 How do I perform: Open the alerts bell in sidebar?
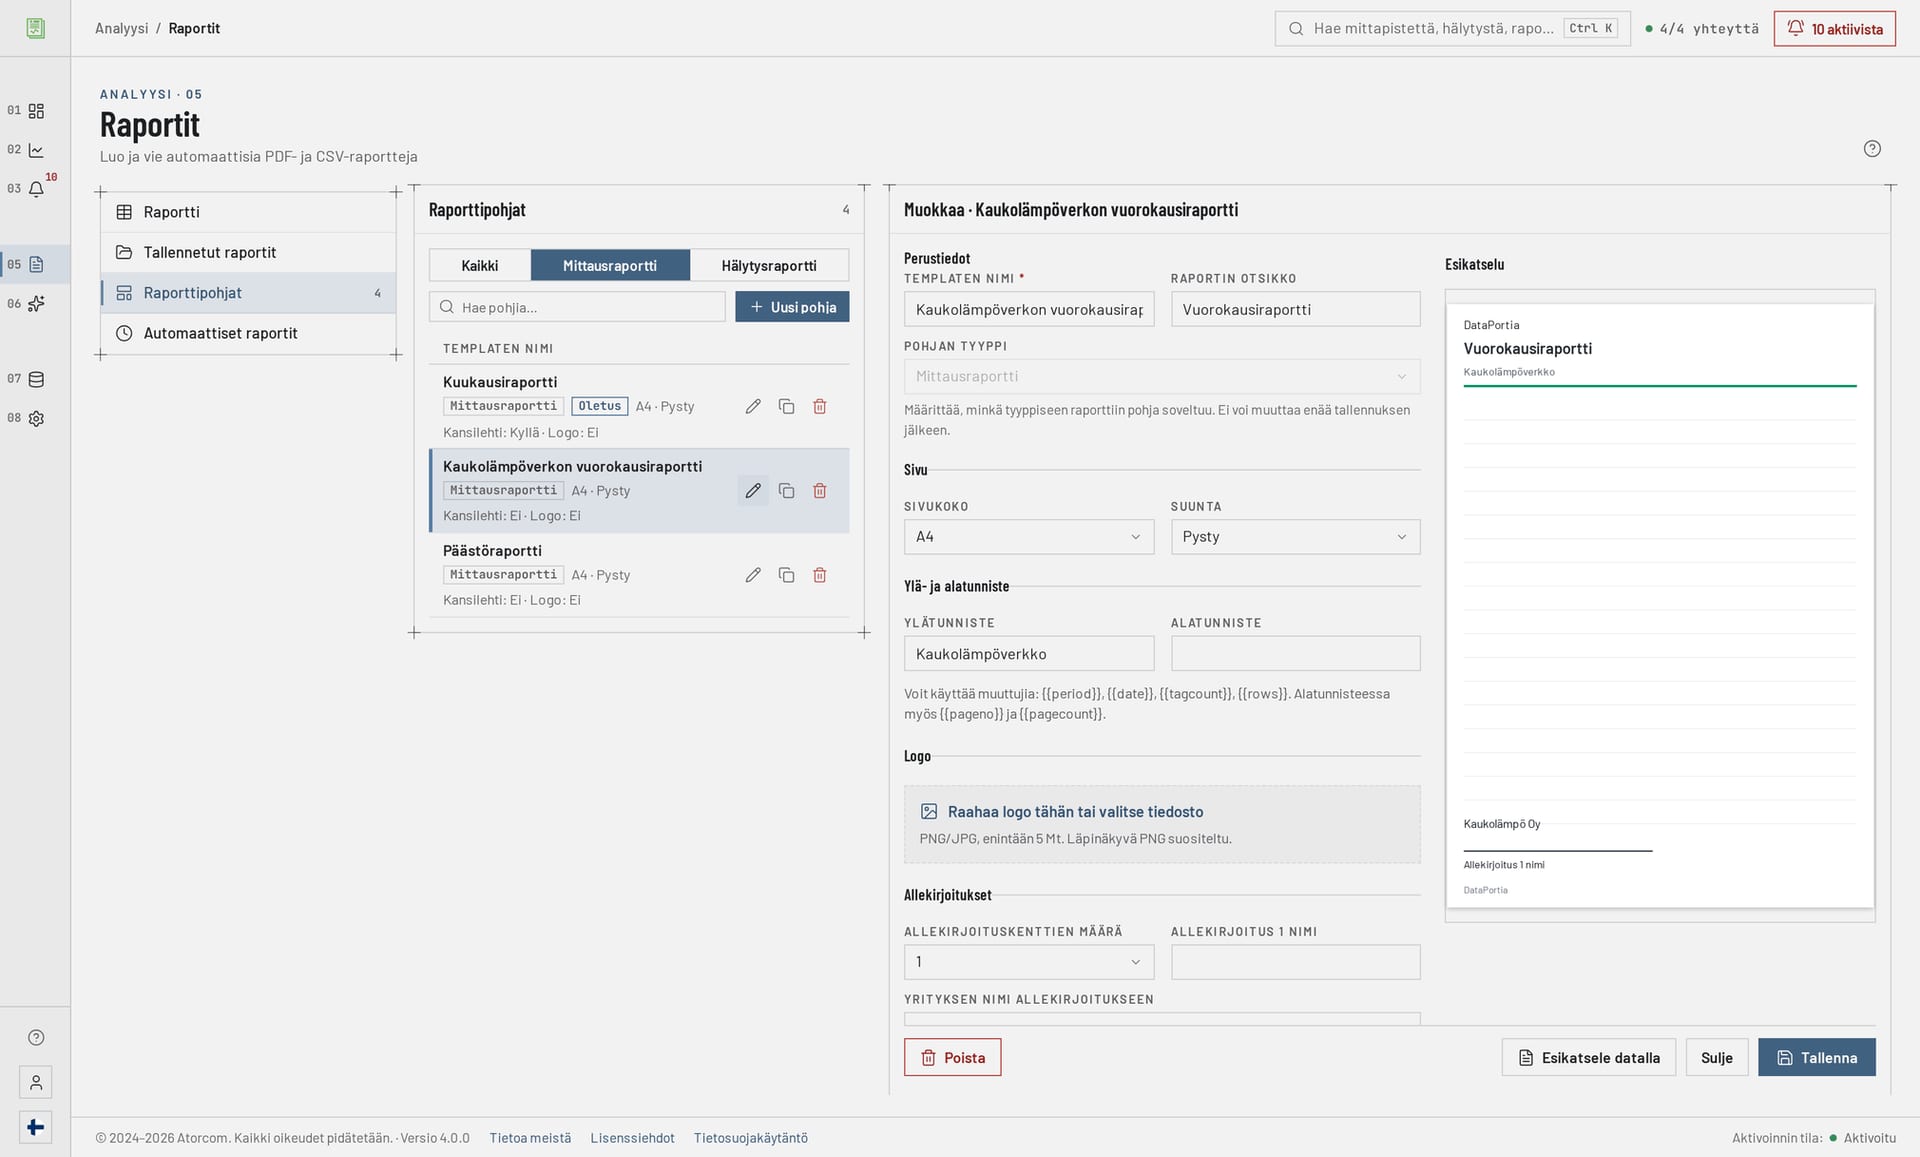pos(36,189)
